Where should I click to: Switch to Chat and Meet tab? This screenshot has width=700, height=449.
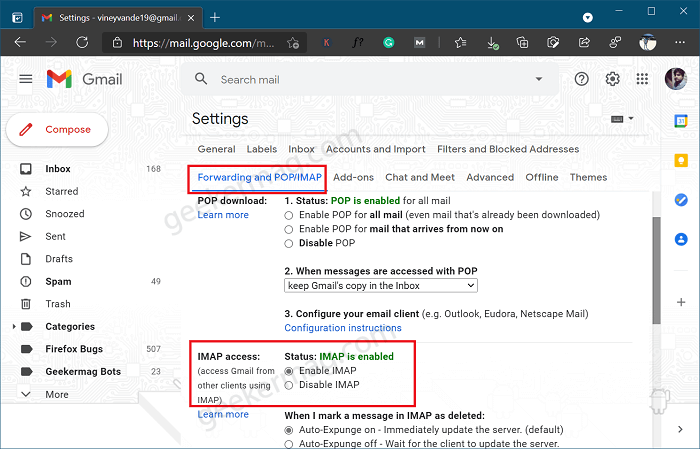420,177
